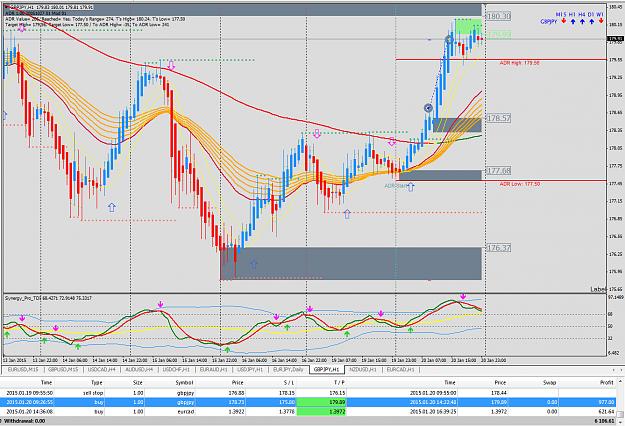Click the 977.00 profit value
Image resolution: width=625 pixels, height=426 pixels.
pyautogui.click(x=606, y=402)
